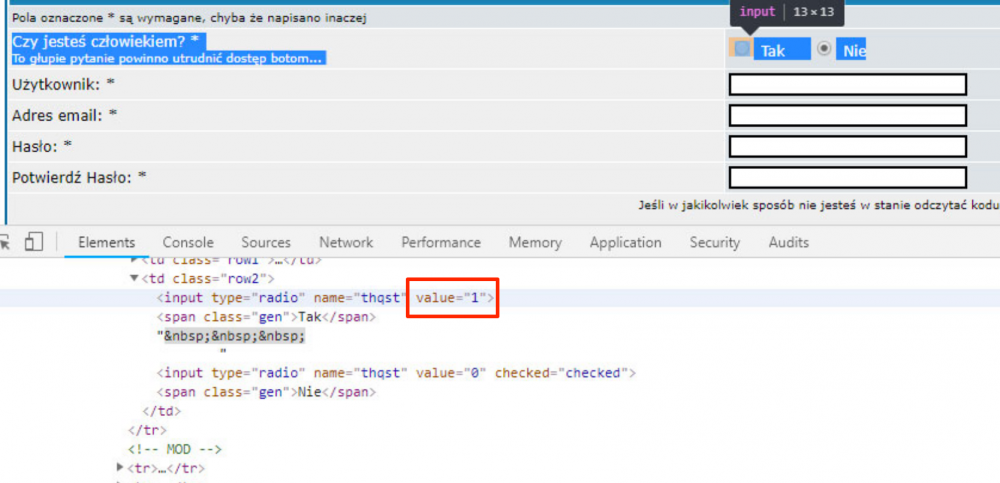Focus the Potwierdź Hasło field

point(848,177)
